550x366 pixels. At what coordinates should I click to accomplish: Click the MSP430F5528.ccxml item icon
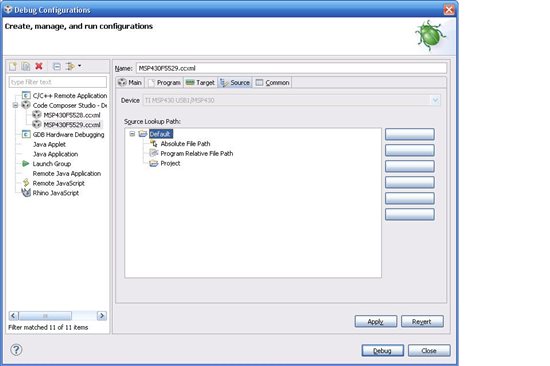(37, 114)
